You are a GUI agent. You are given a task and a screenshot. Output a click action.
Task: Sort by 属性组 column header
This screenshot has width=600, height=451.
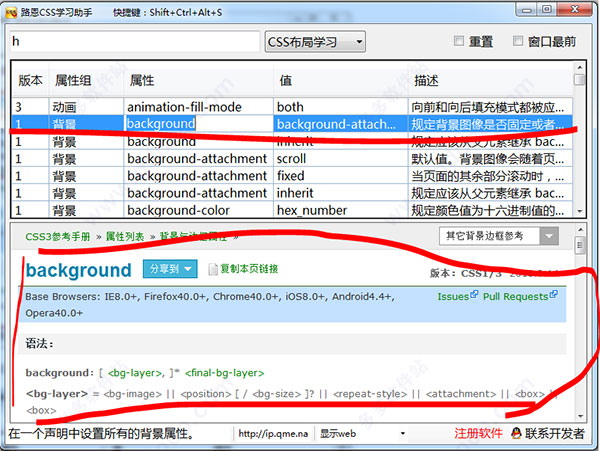[86, 81]
